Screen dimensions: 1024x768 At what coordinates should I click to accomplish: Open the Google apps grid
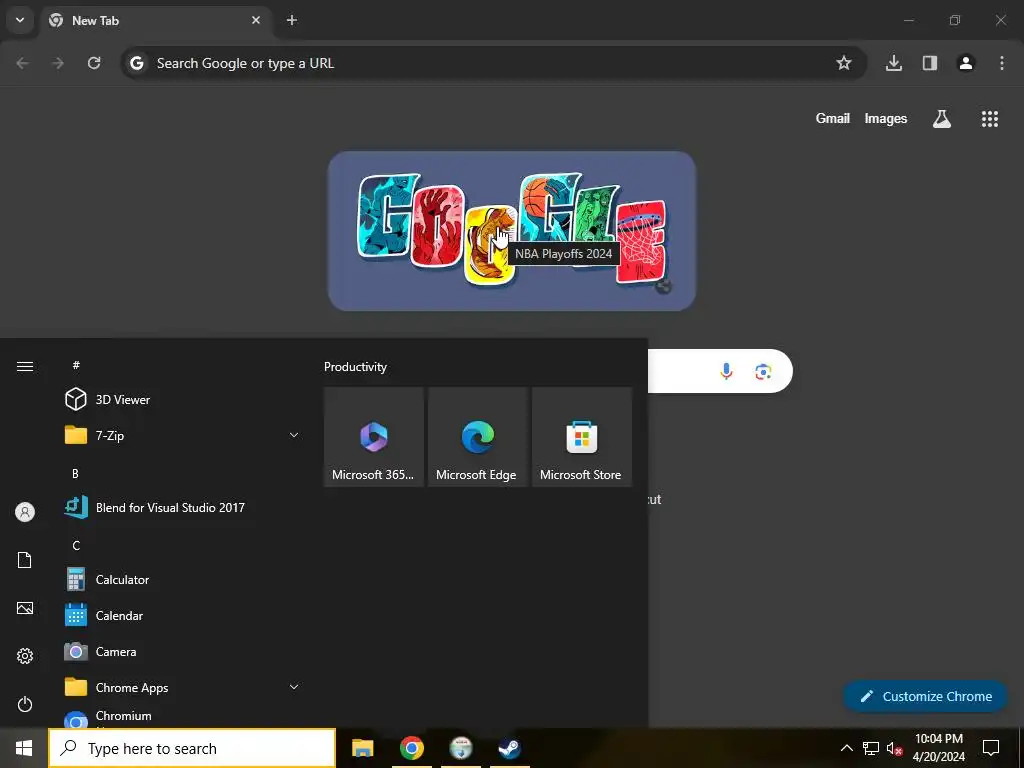990,118
